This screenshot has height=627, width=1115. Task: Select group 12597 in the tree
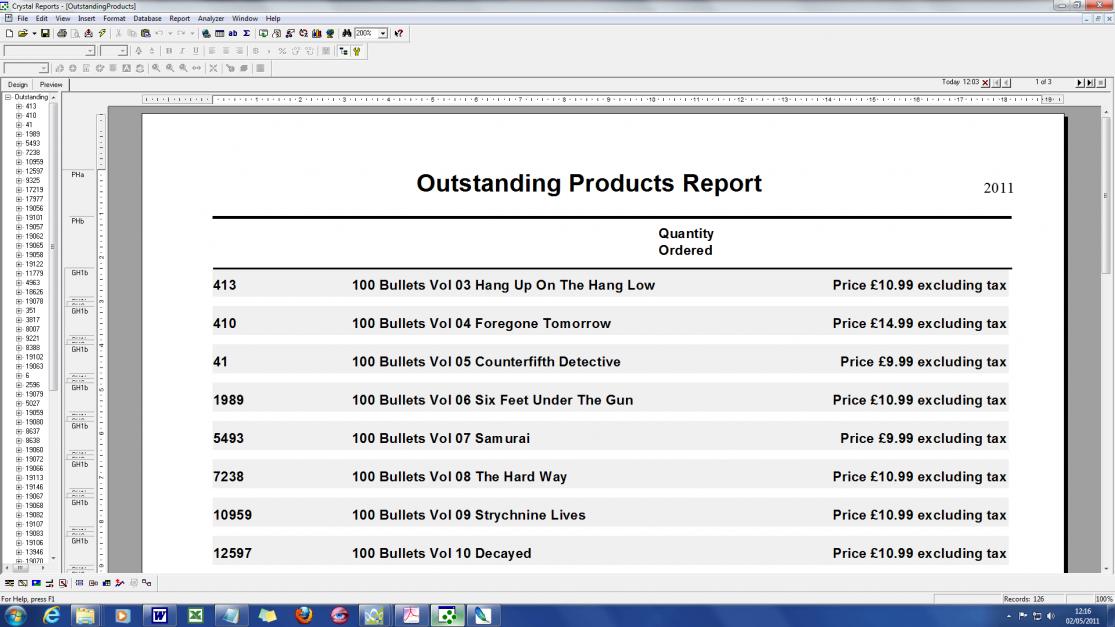coord(34,171)
